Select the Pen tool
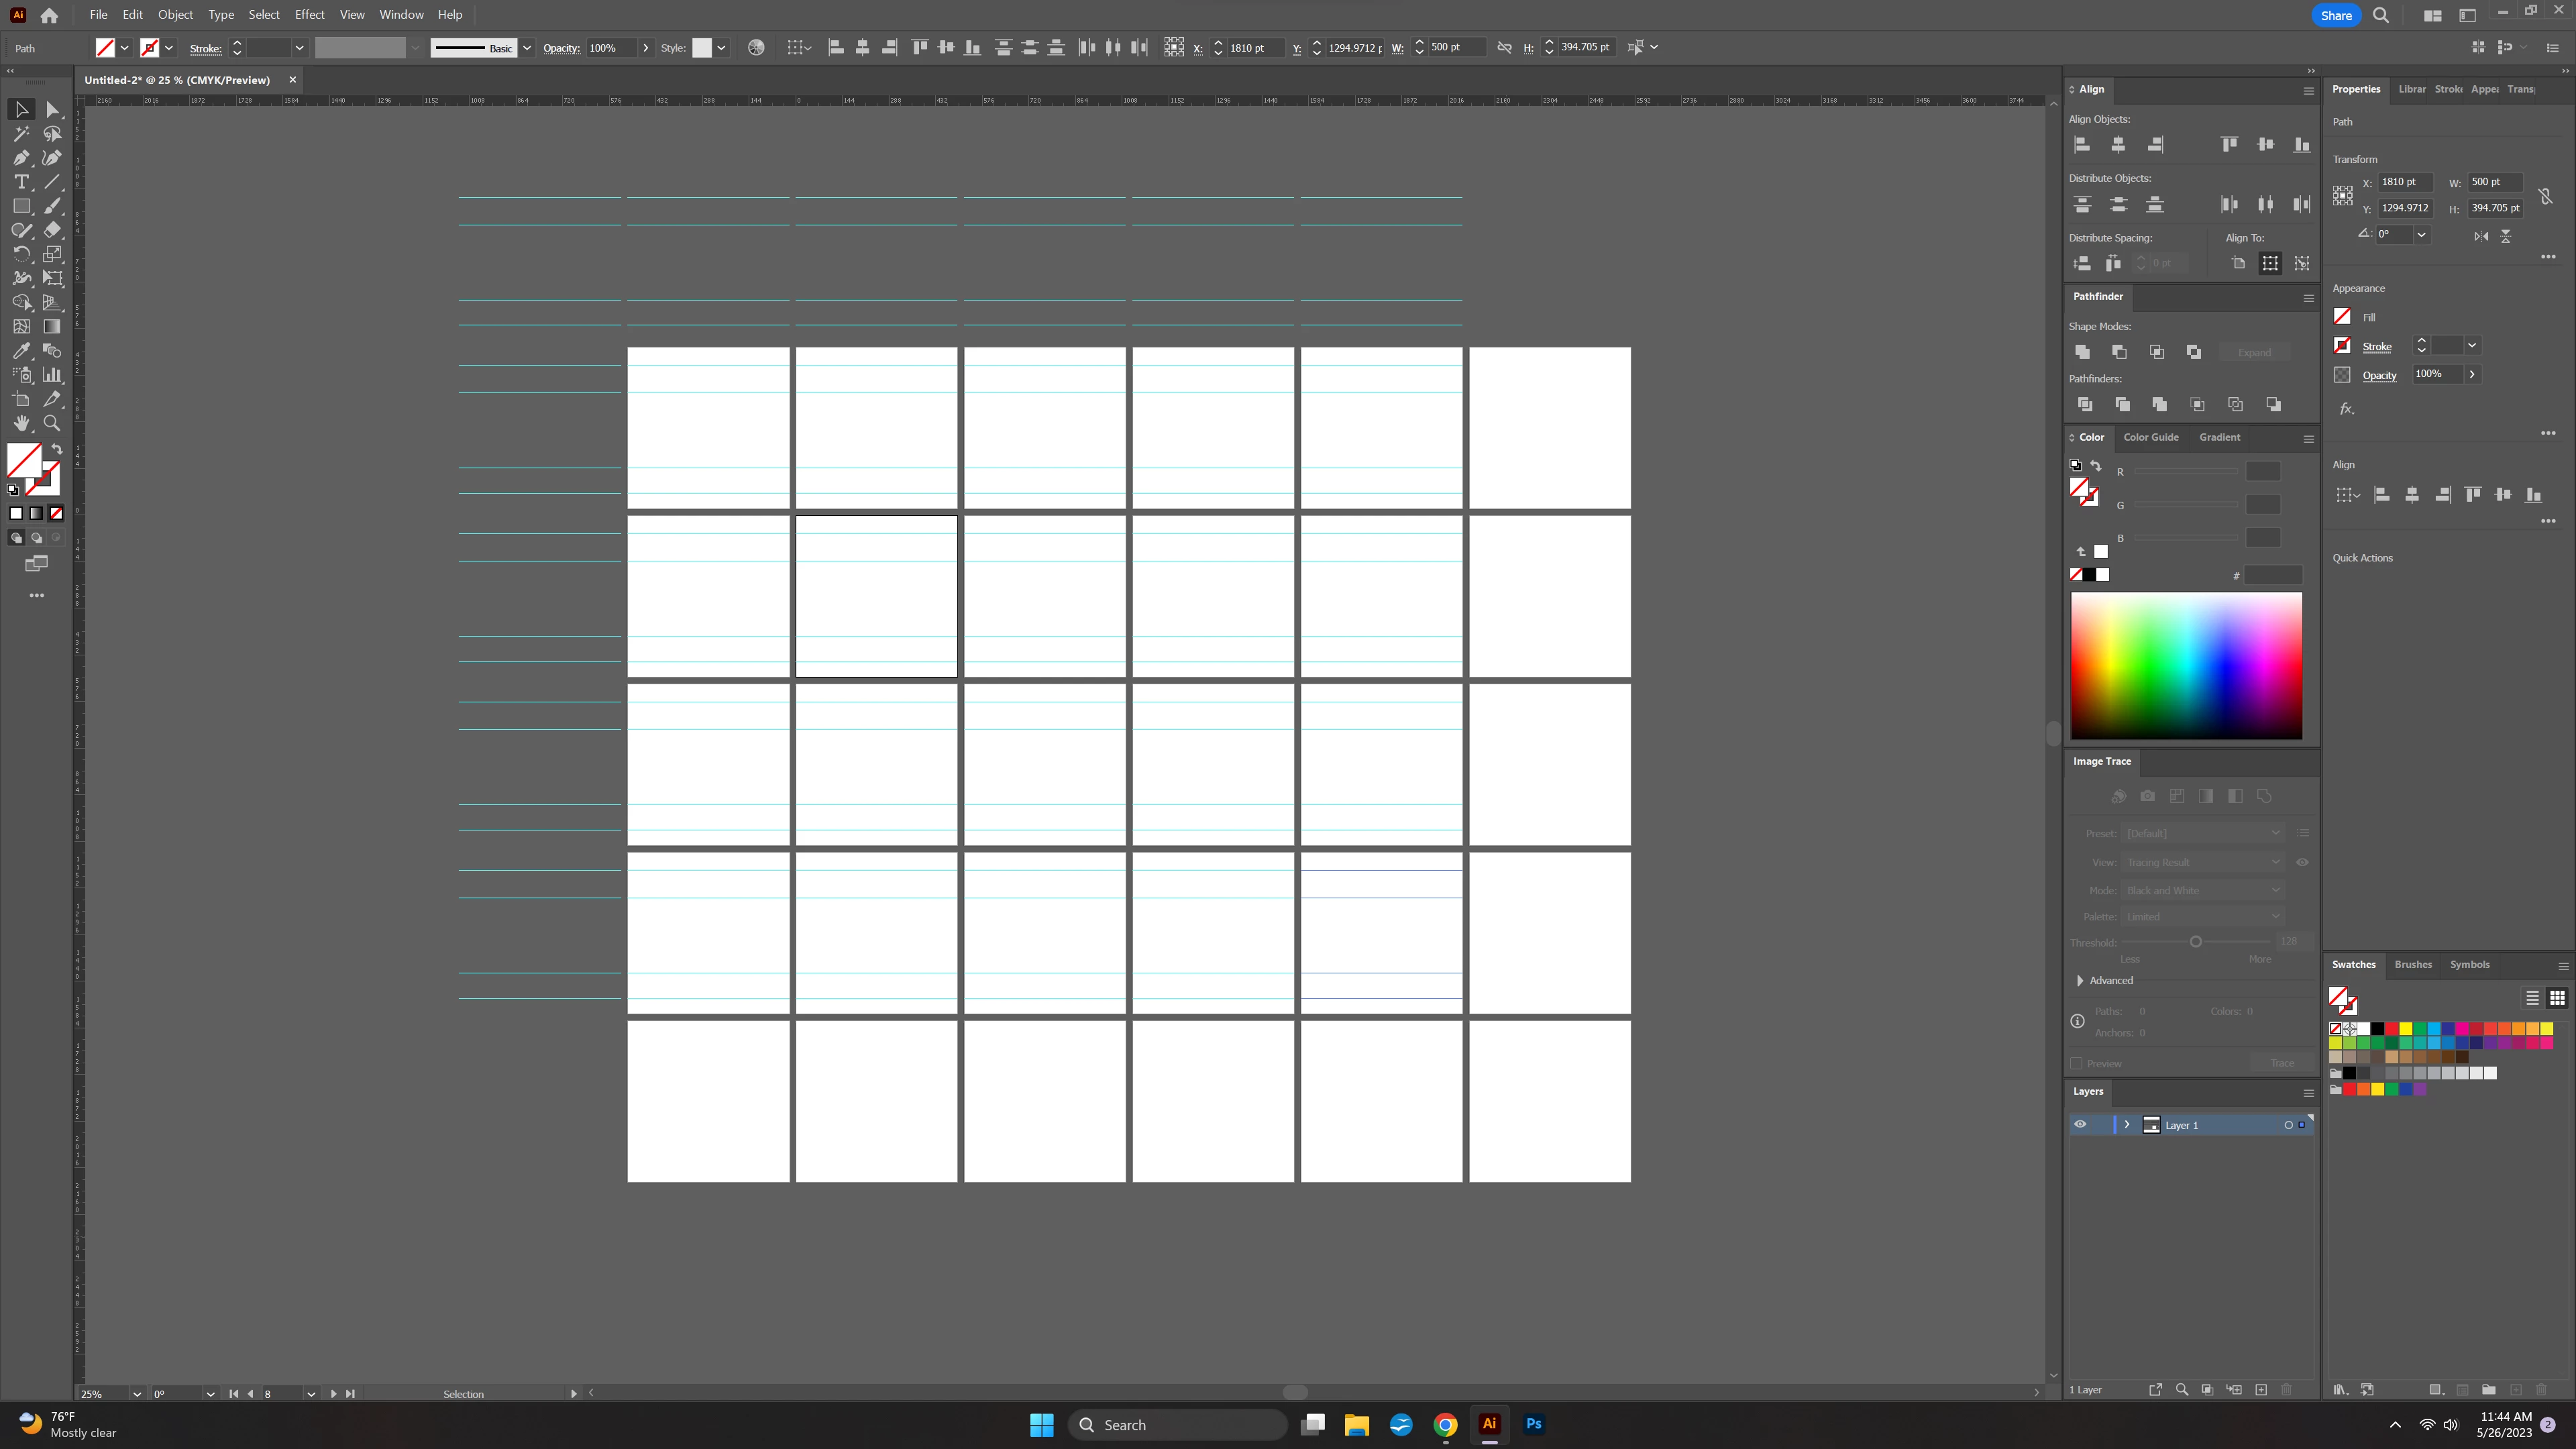Viewport: 2576px width, 1449px height. pos(21,158)
